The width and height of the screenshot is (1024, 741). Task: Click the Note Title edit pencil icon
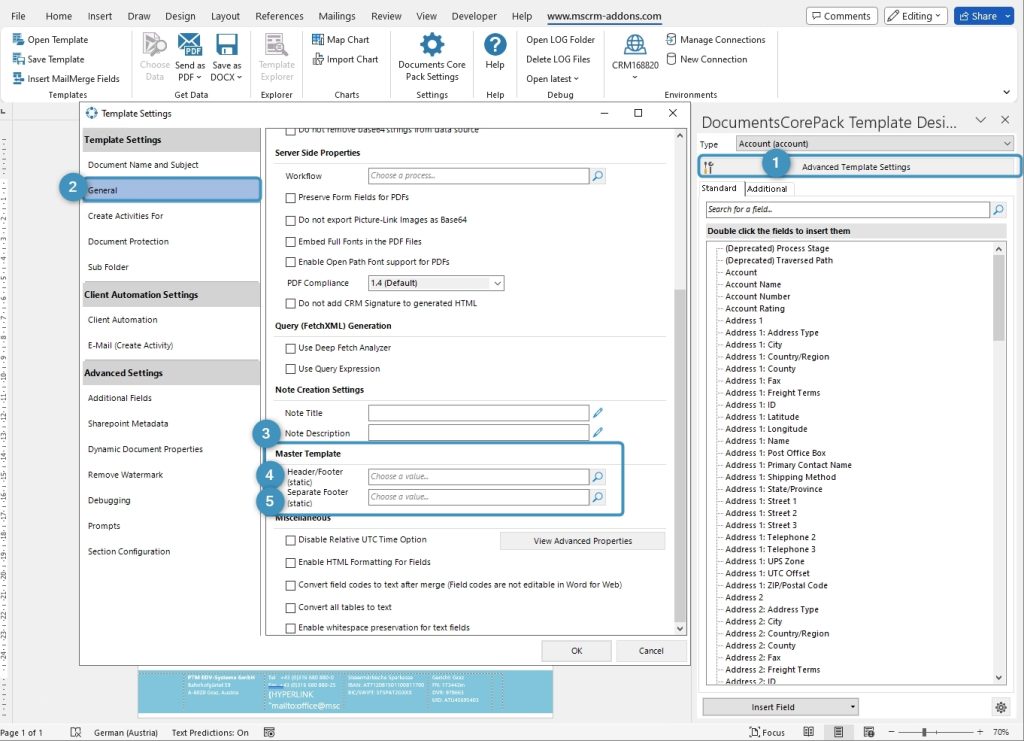(598, 413)
